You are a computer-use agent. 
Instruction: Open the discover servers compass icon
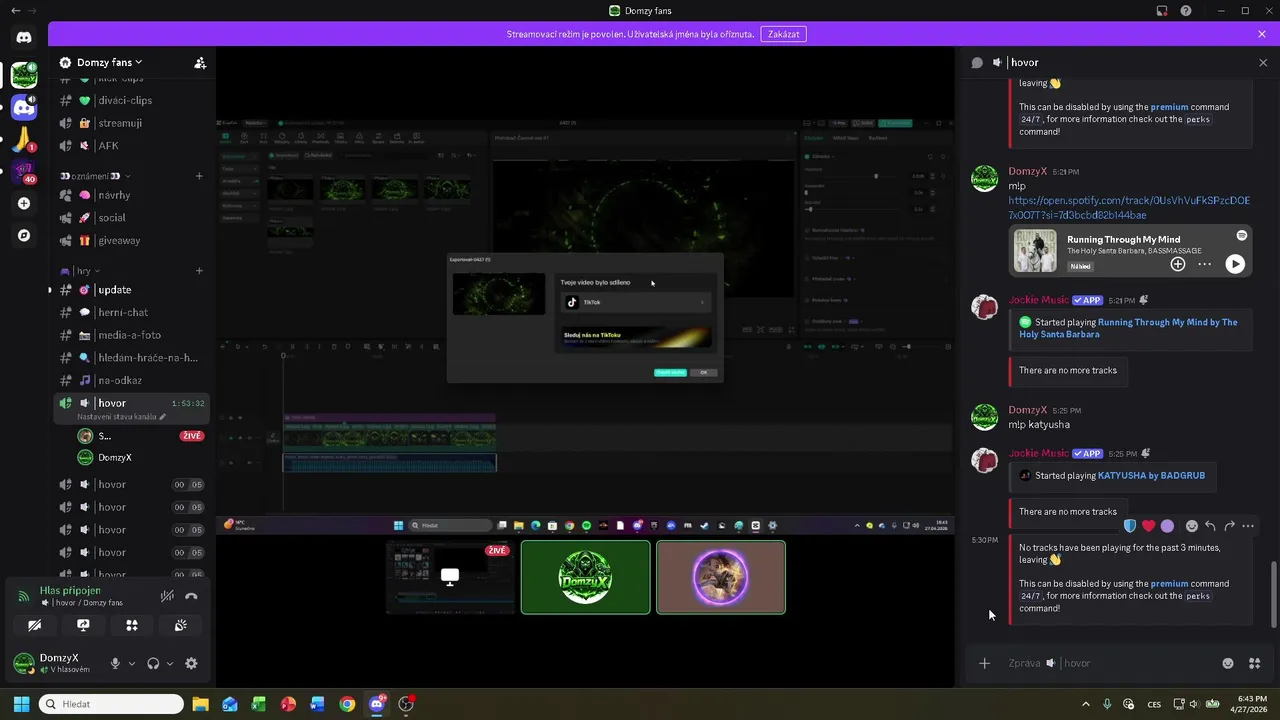pyautogui.click(x=24, y=236)
